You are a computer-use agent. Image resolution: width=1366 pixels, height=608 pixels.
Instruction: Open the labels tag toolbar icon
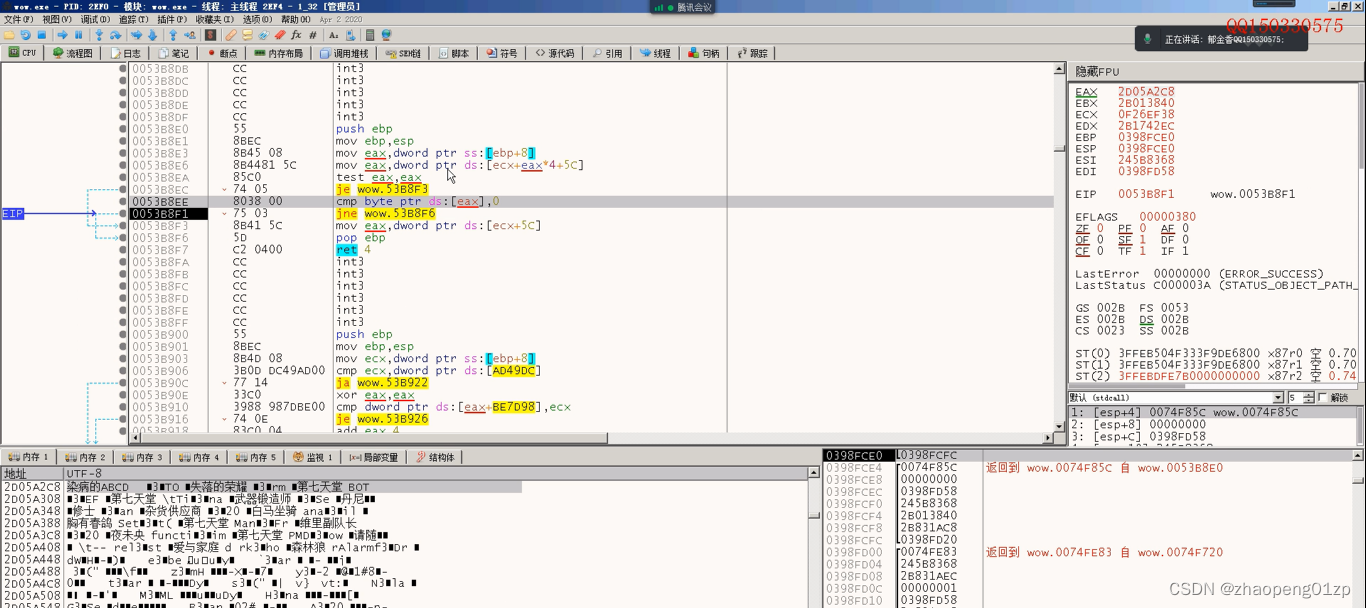click(264, 34)
